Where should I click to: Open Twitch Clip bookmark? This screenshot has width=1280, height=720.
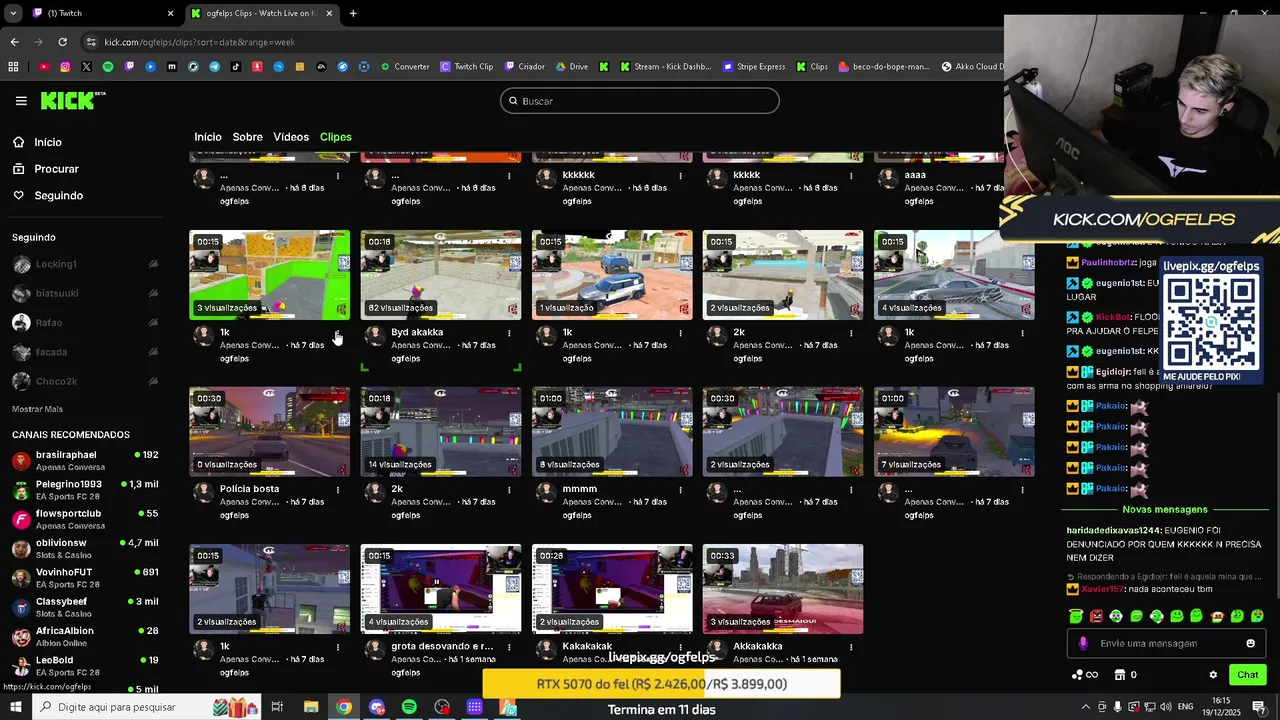[467, 67]
